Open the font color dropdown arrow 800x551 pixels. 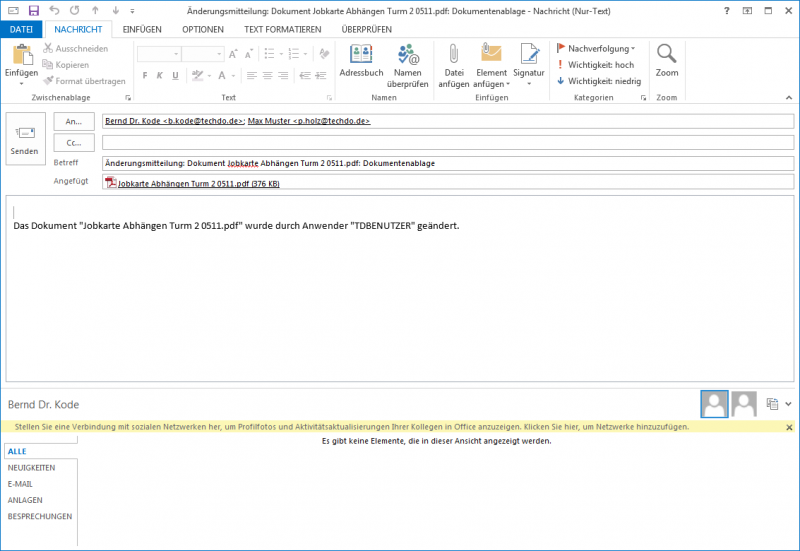(234, 76)
